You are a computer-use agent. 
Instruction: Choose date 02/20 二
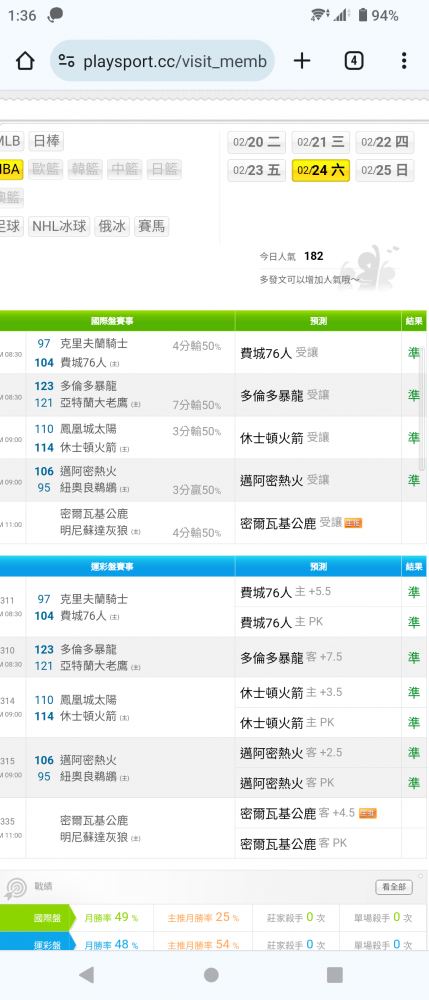tap(257, 142)
